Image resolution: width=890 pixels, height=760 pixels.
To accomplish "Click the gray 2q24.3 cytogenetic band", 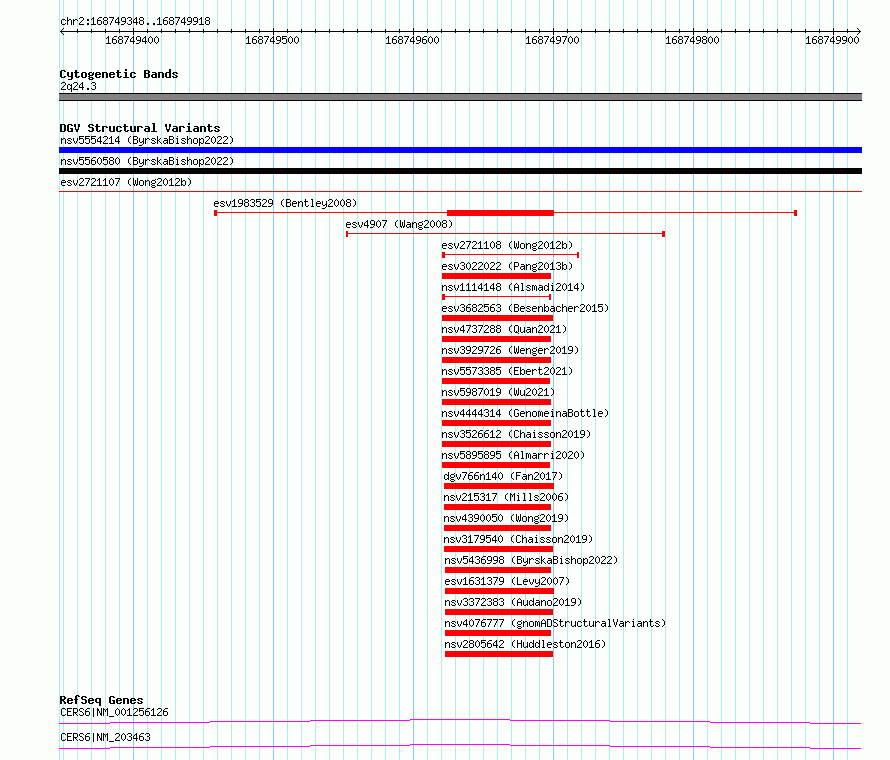I will click(x=460, y=97).
